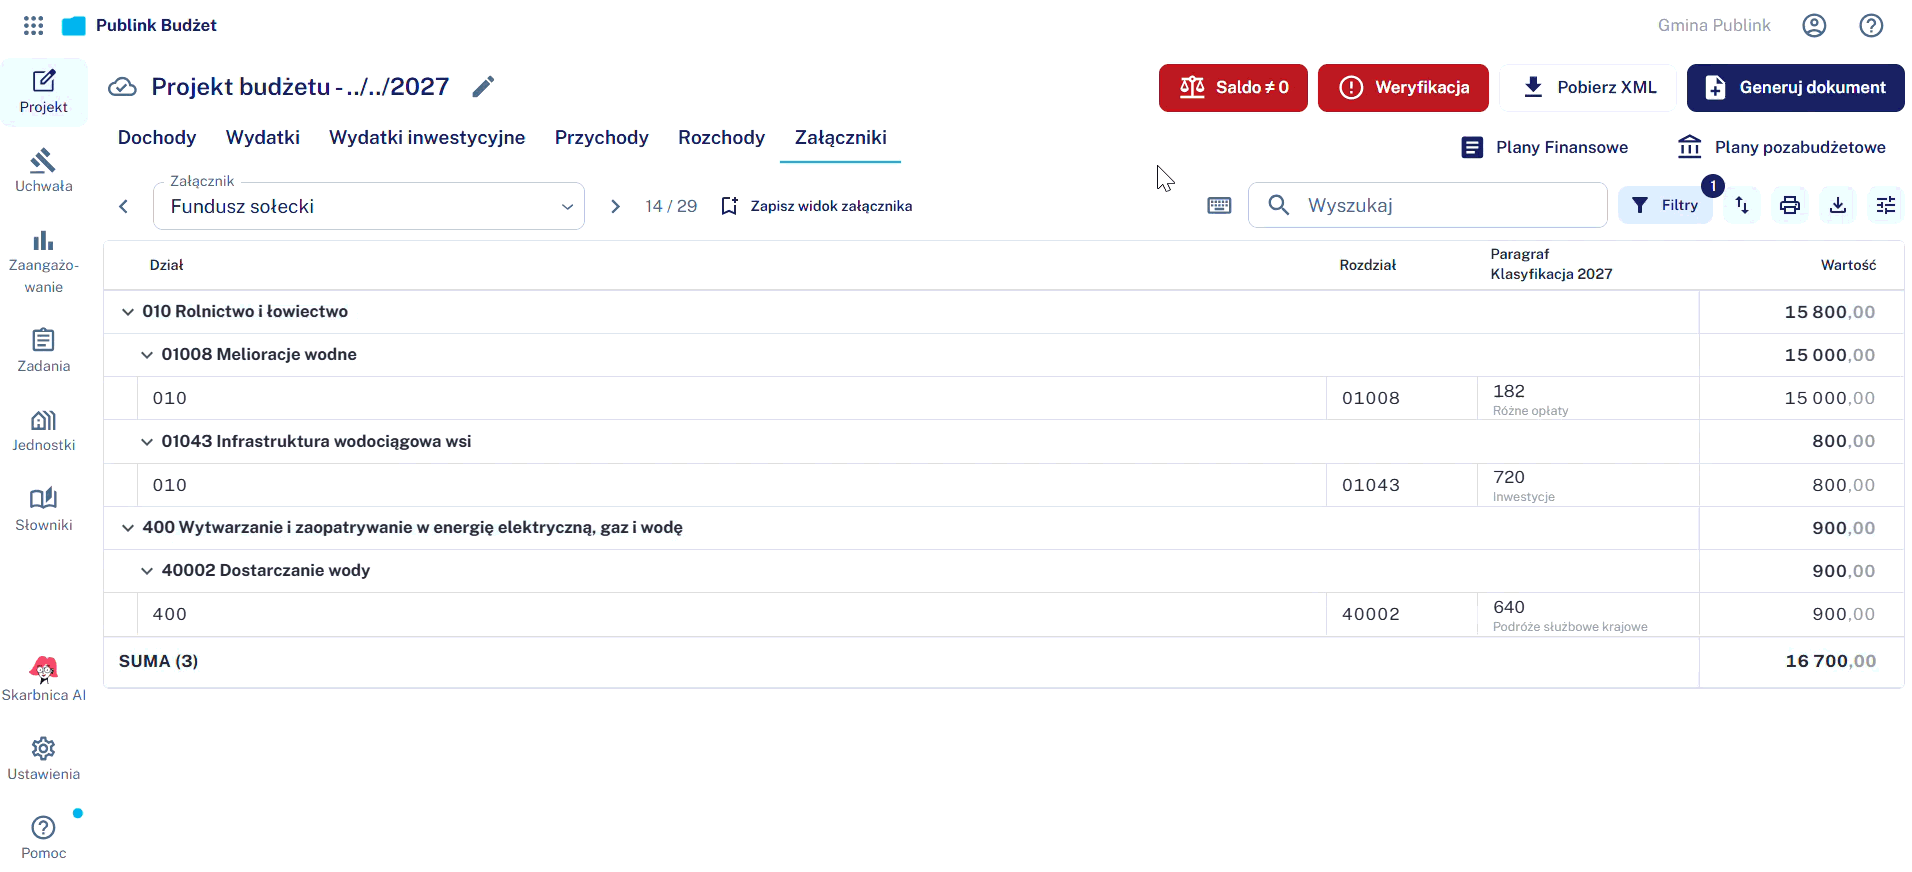
Task: Open column settings tune icon
Action: click(1886, 205)
